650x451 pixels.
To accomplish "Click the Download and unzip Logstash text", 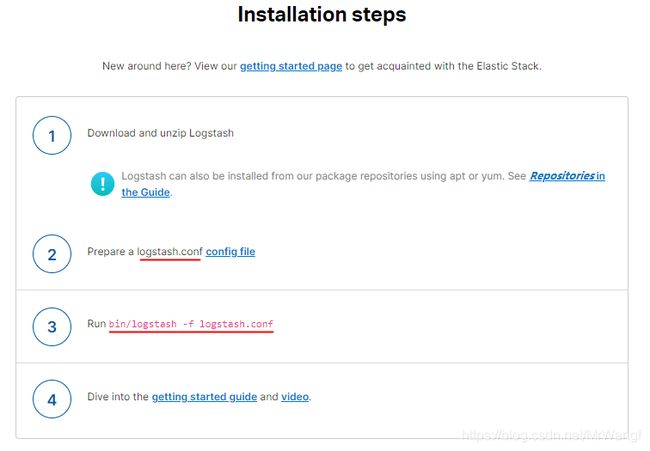I will tap(160, 133).
